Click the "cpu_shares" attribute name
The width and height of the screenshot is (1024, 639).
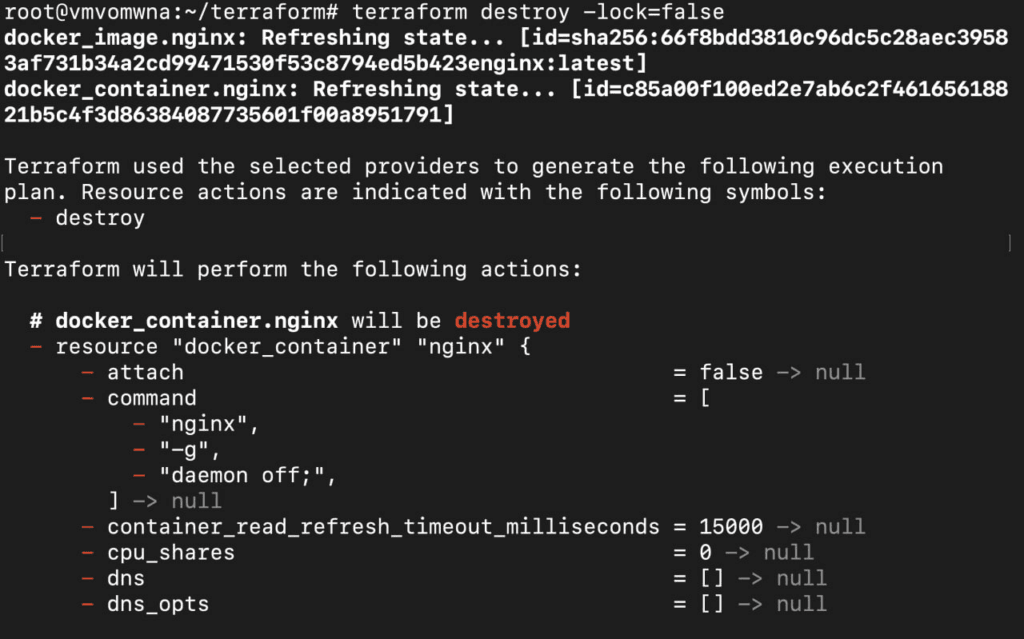pyautogui.click(x=170, y=553)
